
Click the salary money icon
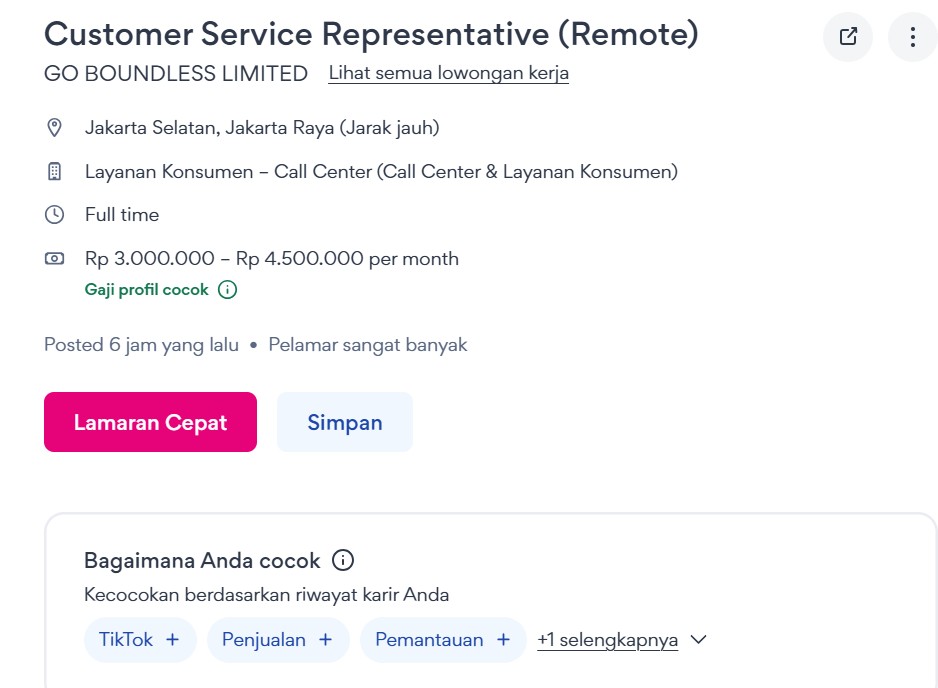[x=55, y=258]
